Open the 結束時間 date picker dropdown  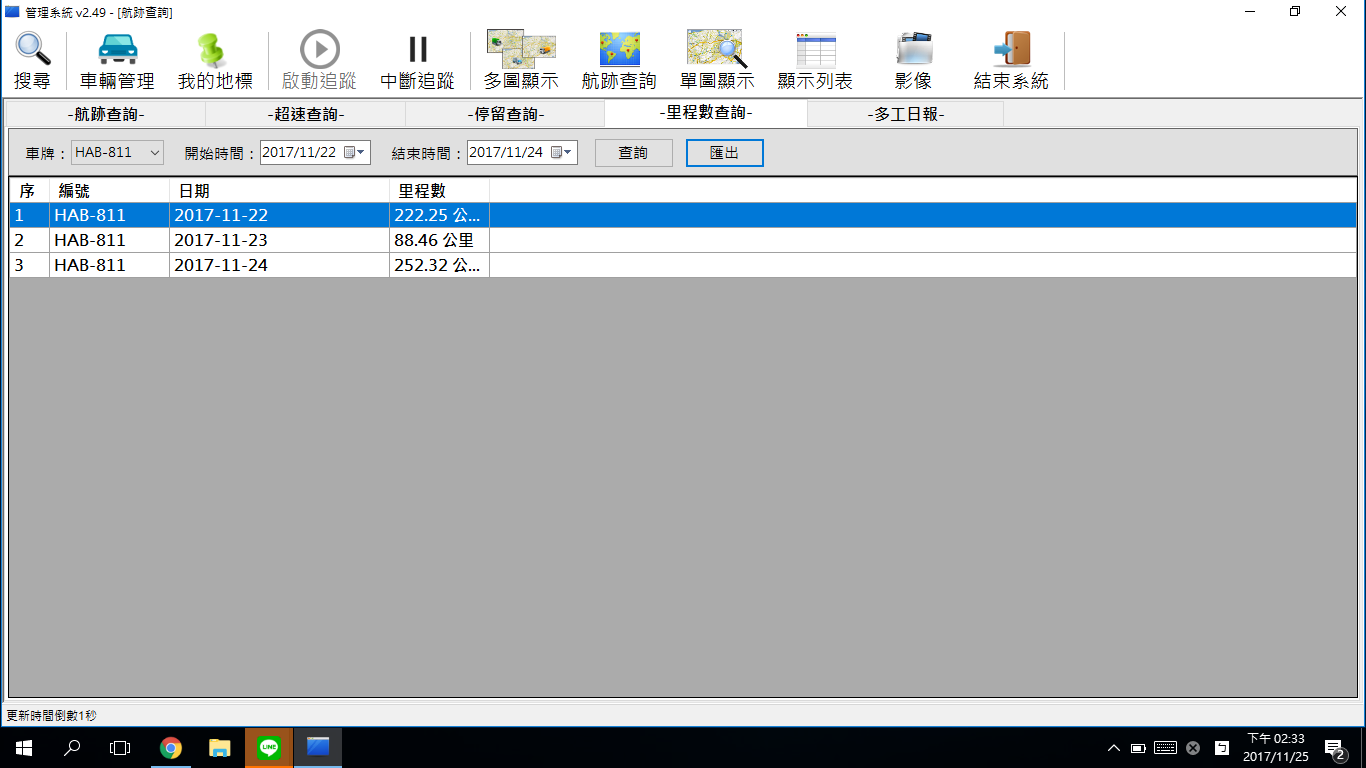(568, 153)
